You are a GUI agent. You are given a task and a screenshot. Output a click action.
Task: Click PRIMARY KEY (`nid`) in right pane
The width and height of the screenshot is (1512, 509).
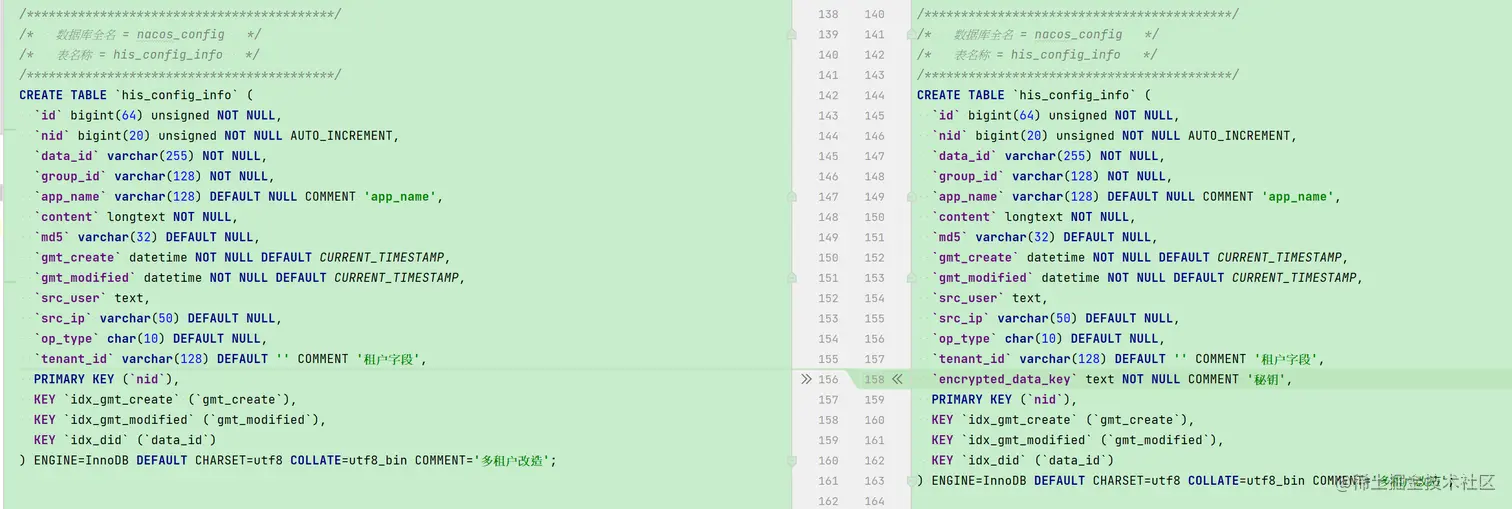tap(1004, 399)
